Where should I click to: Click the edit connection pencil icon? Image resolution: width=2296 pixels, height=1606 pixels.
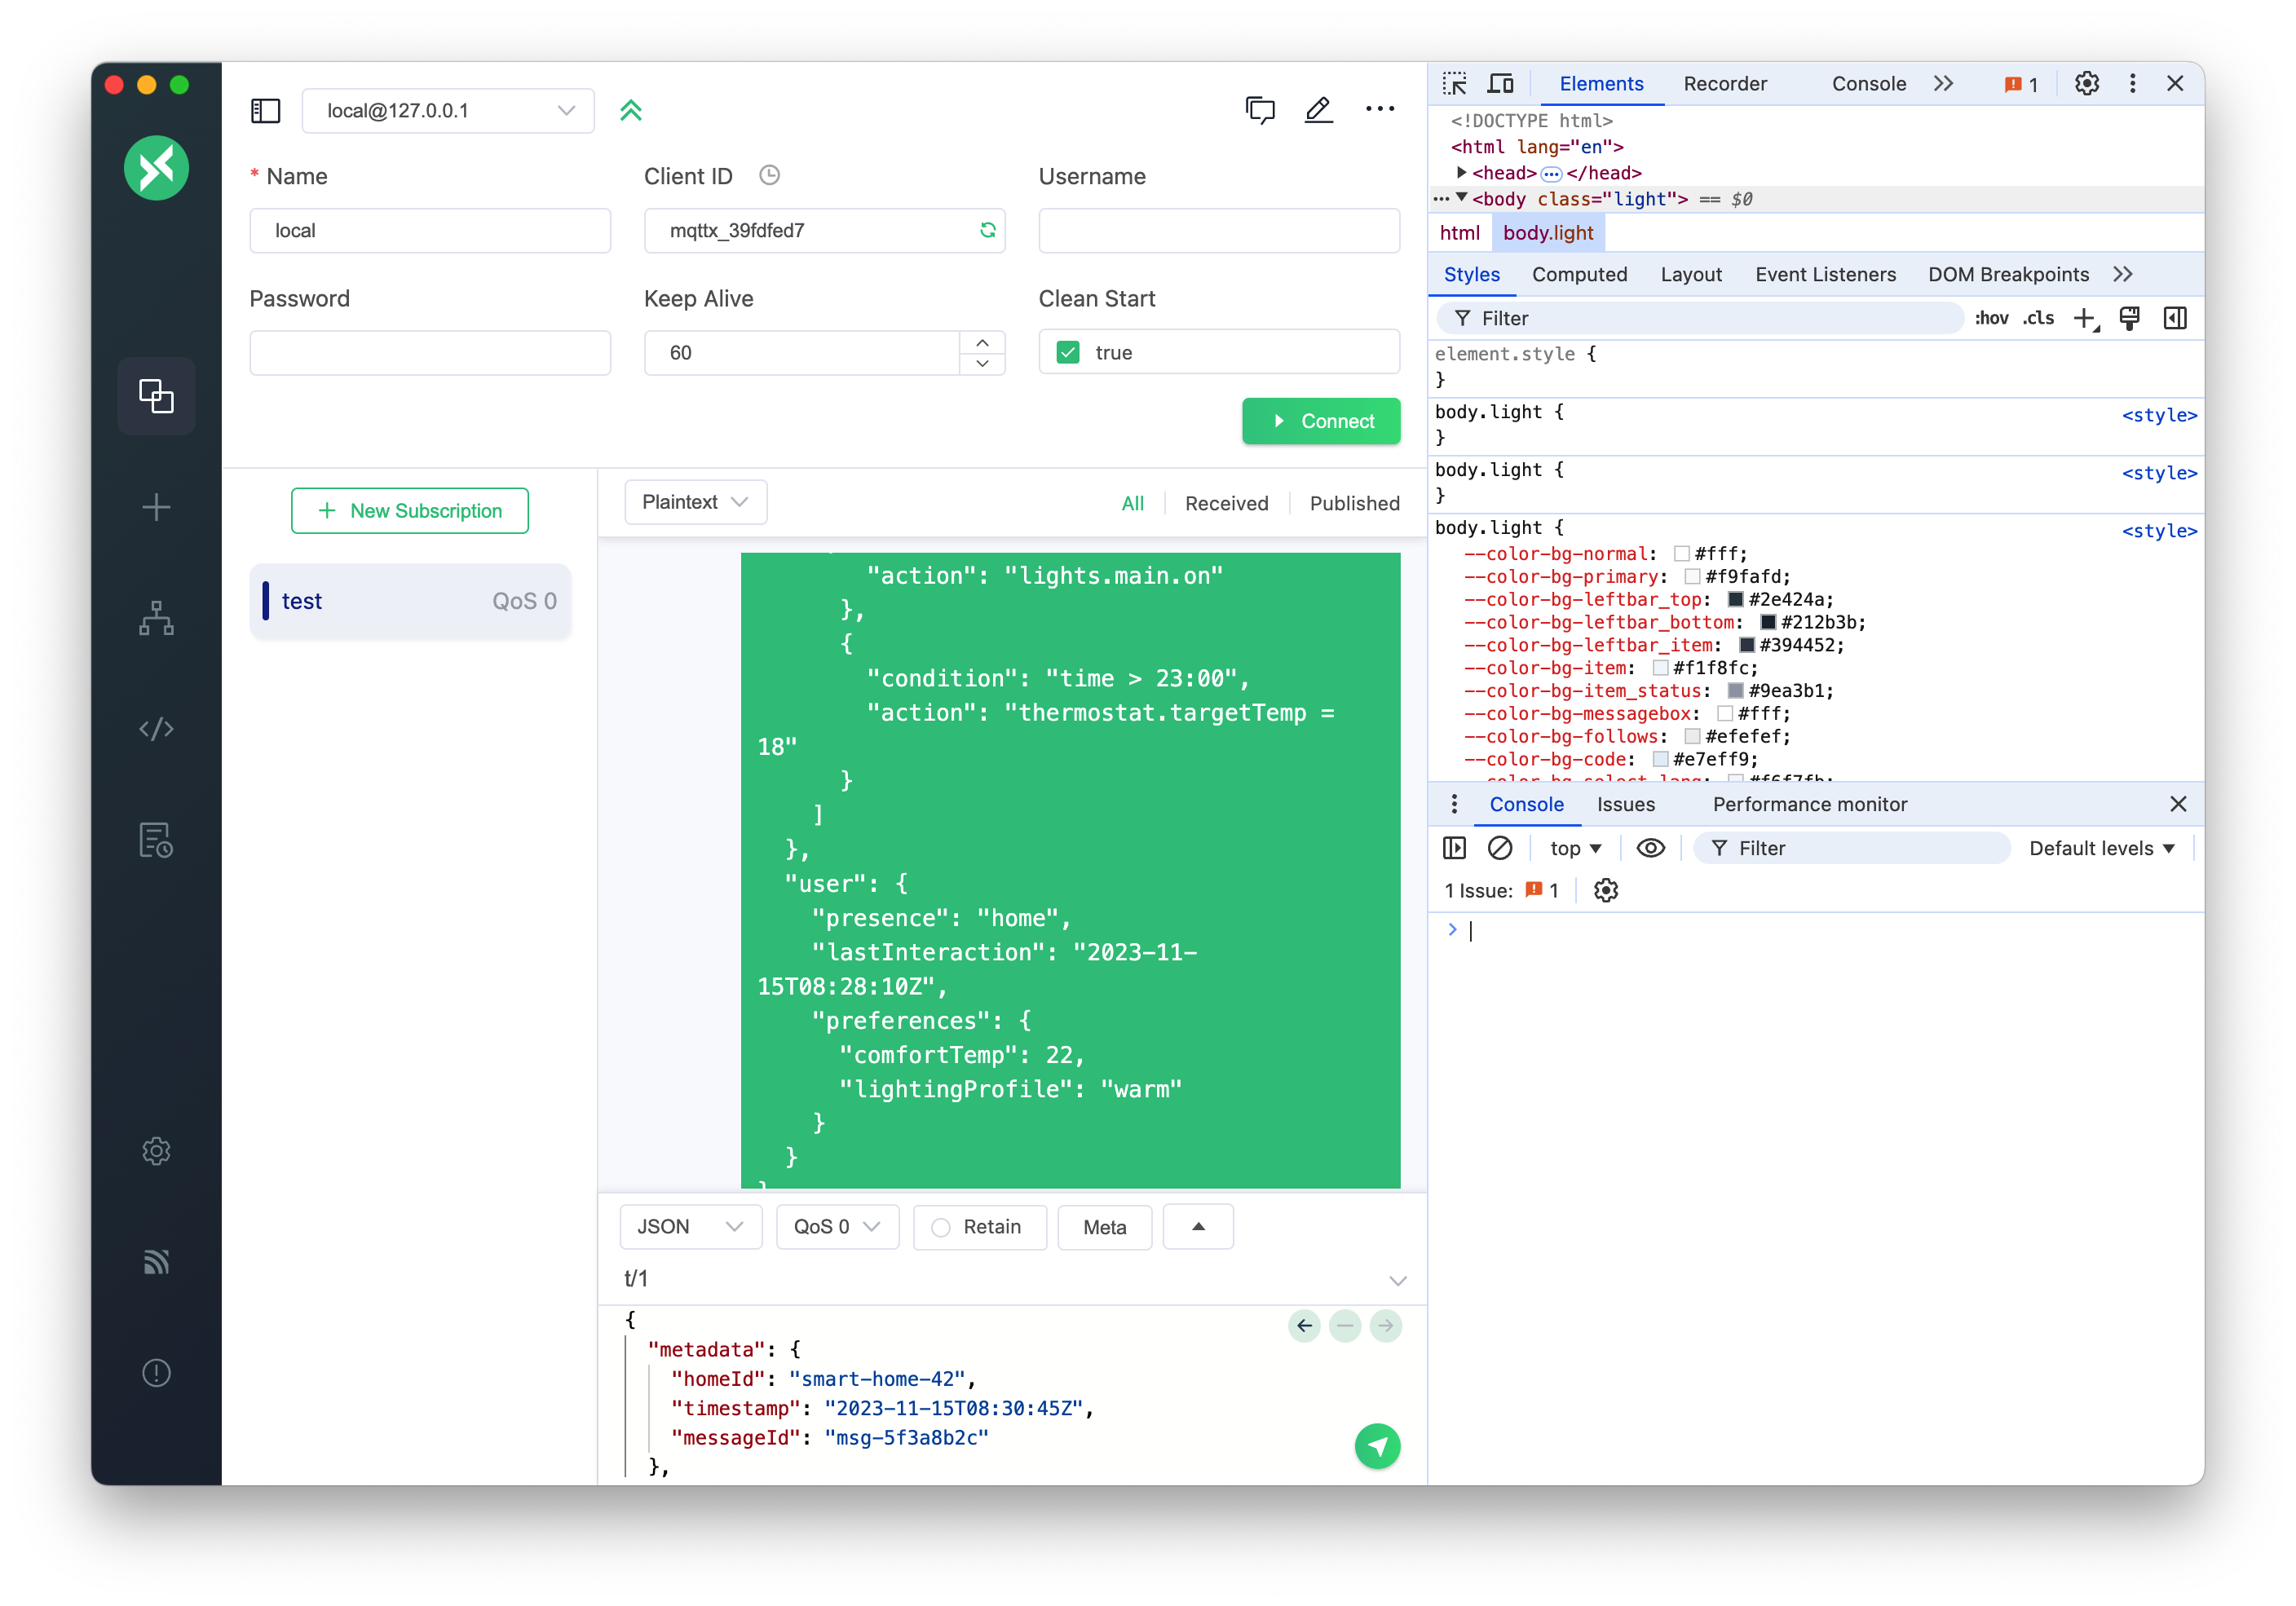pos(1318,110)
